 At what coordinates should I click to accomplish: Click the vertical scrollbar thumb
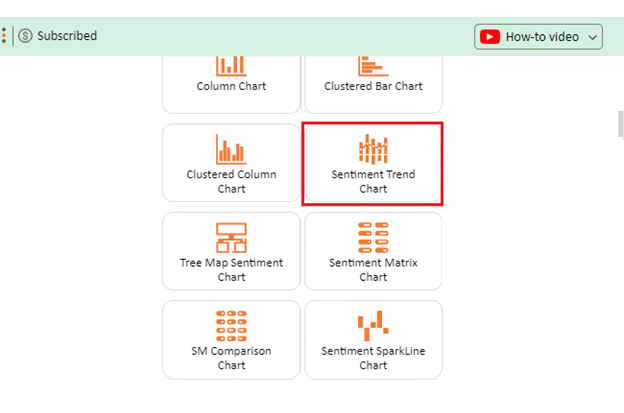(620, 124)
